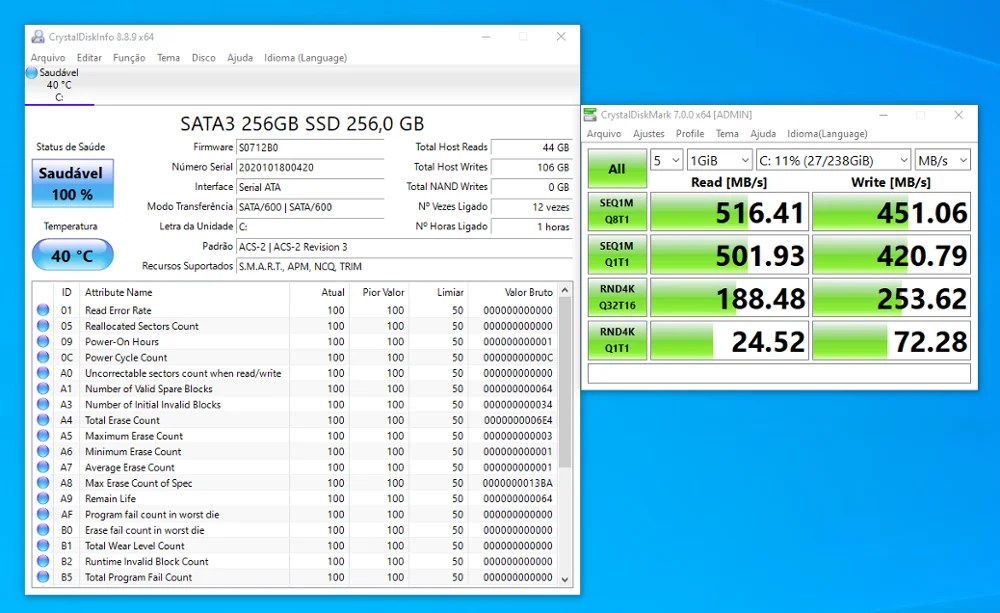This screenshot has height=613, width=1000.
Task: Start the SEQ1M Q8T1 test
Action: [x=617, y=211]
